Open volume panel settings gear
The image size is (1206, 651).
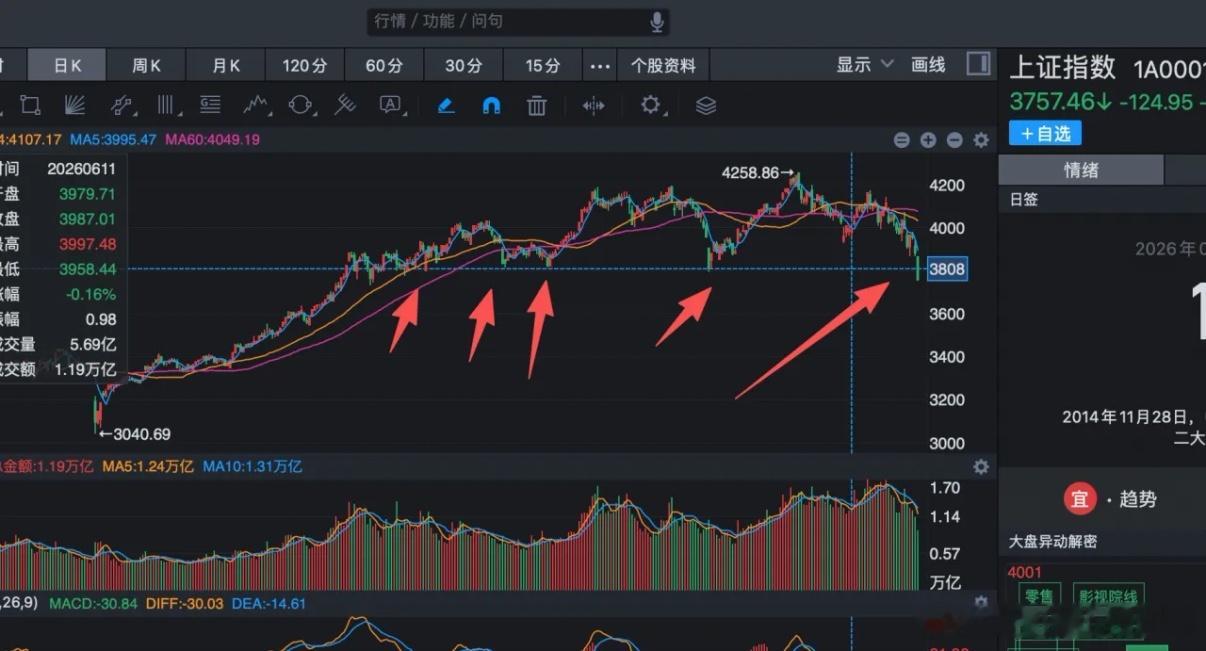tap(981, 467)
